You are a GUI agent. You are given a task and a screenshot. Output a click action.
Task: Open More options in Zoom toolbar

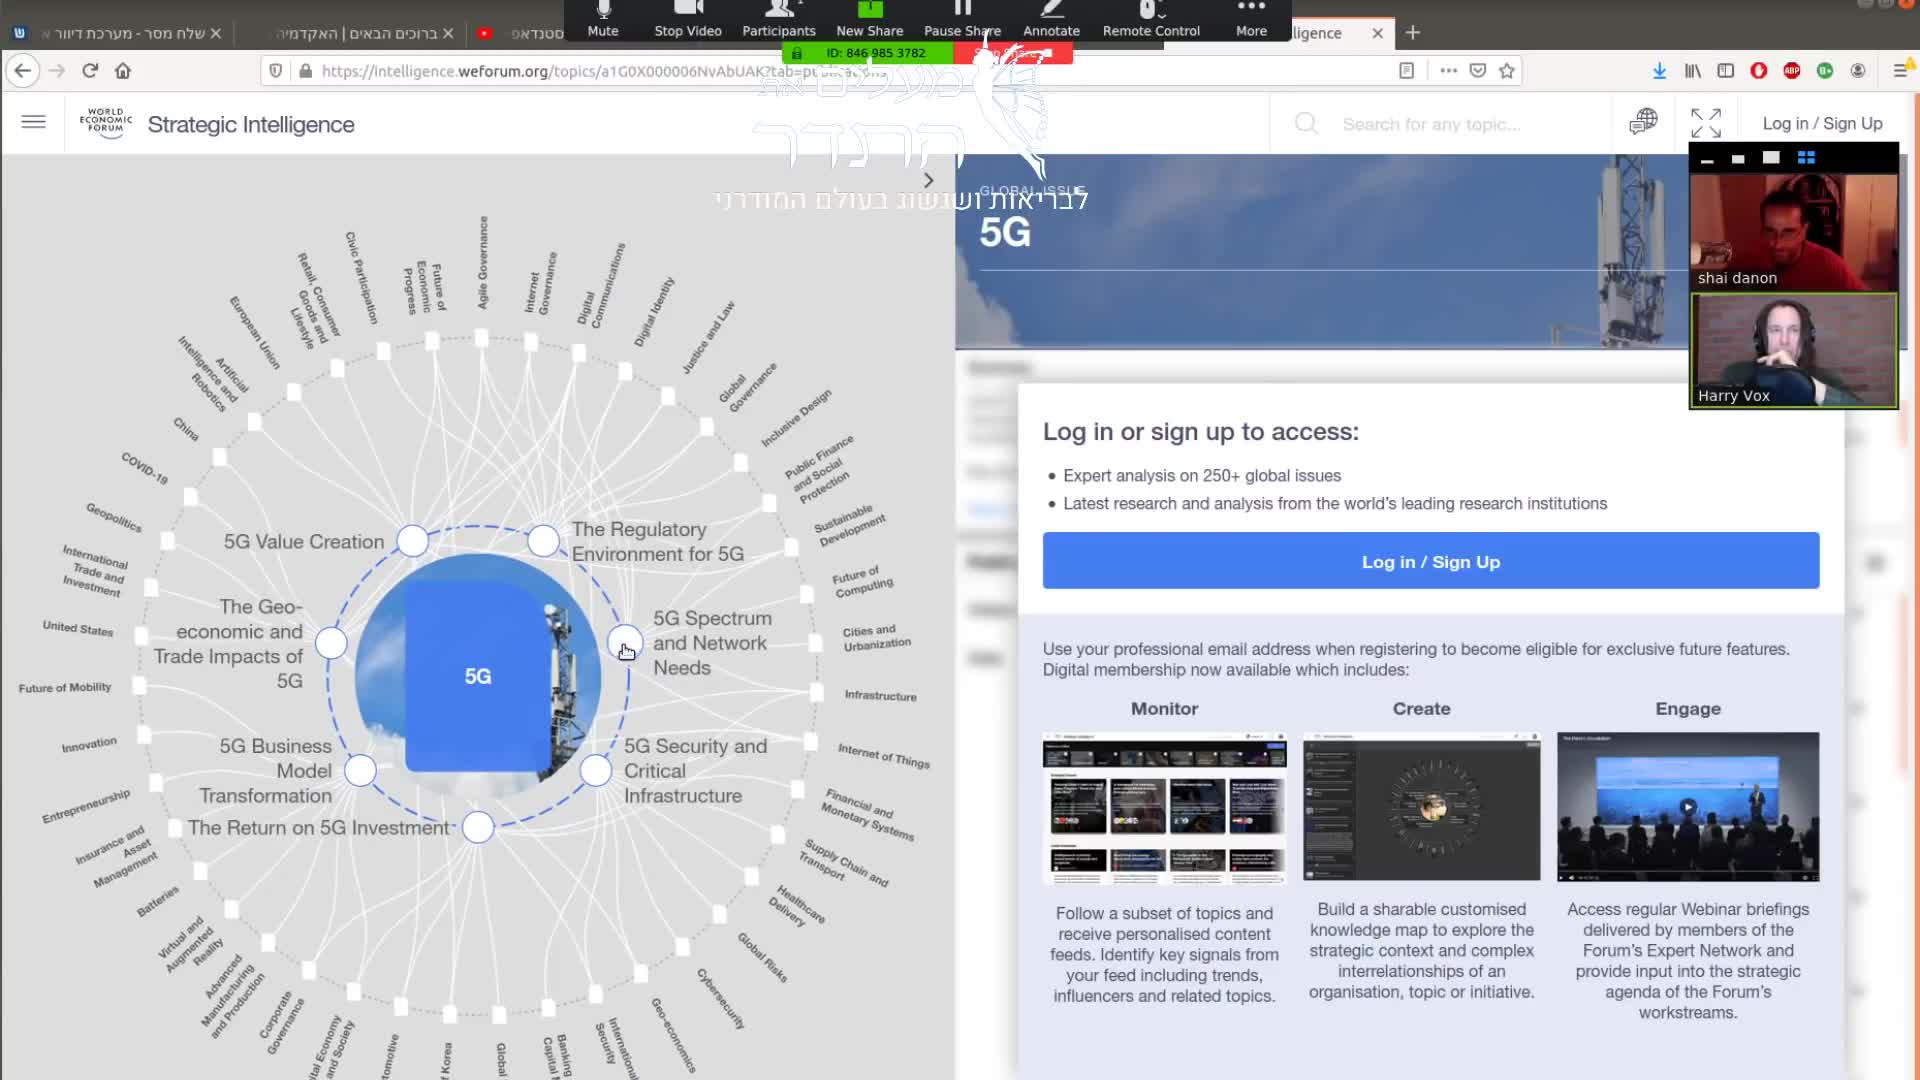click(x=1251, y=18)
